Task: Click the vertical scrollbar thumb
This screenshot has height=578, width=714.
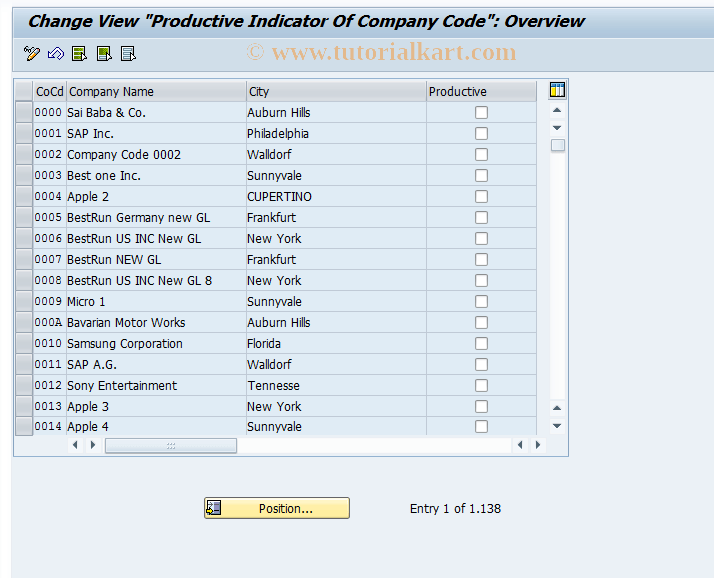Action: 557,145
